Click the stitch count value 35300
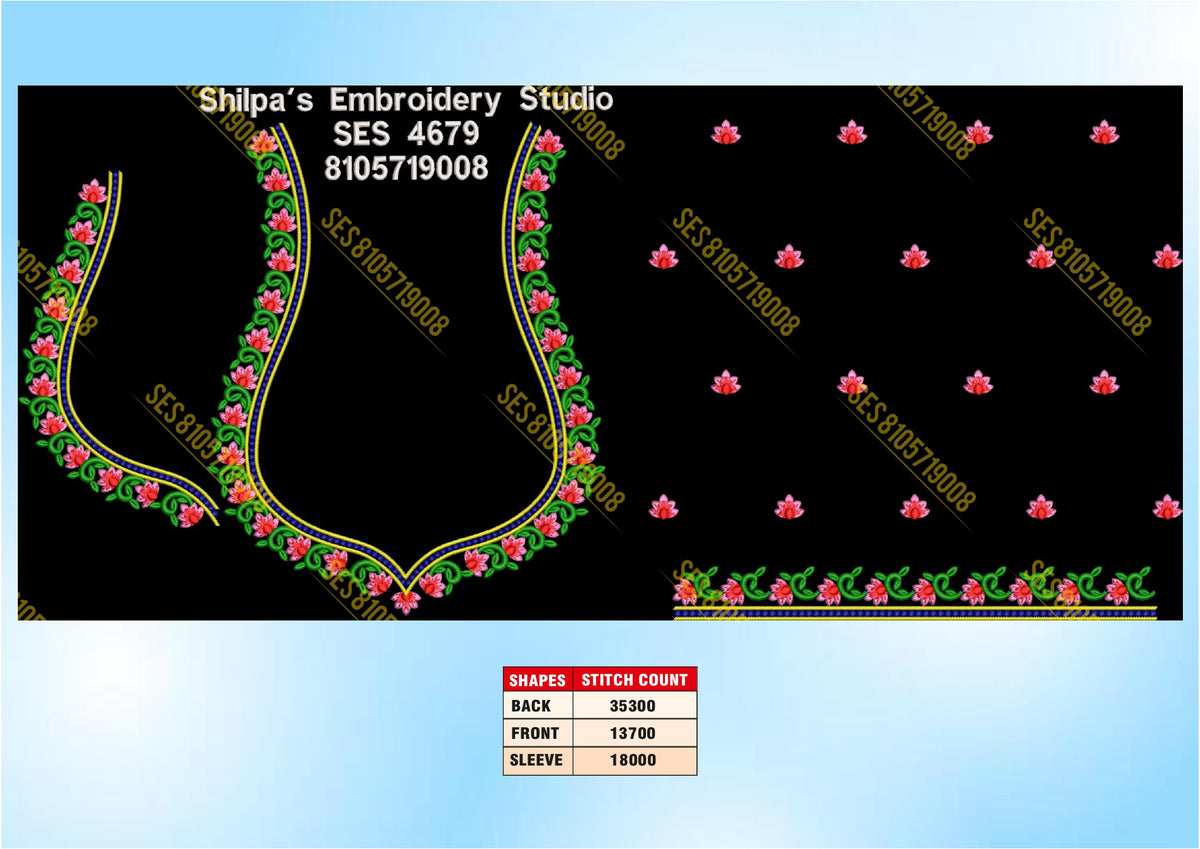This screenshot has width=1200, height=849. (633, 706)
